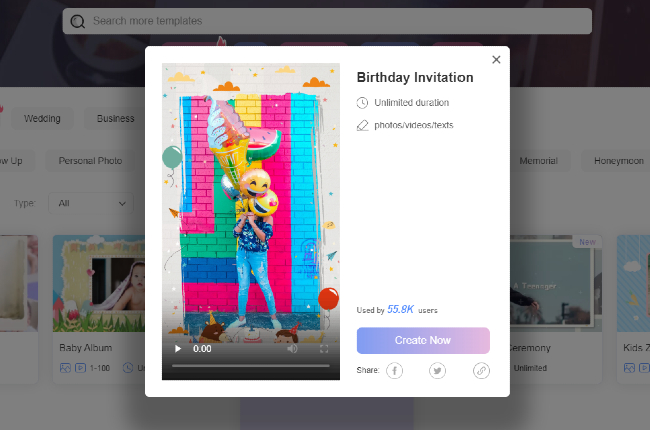Copy the template share link
Image resolution: width=650 pixels, height=430 pixels.
(x=481, y=370)
